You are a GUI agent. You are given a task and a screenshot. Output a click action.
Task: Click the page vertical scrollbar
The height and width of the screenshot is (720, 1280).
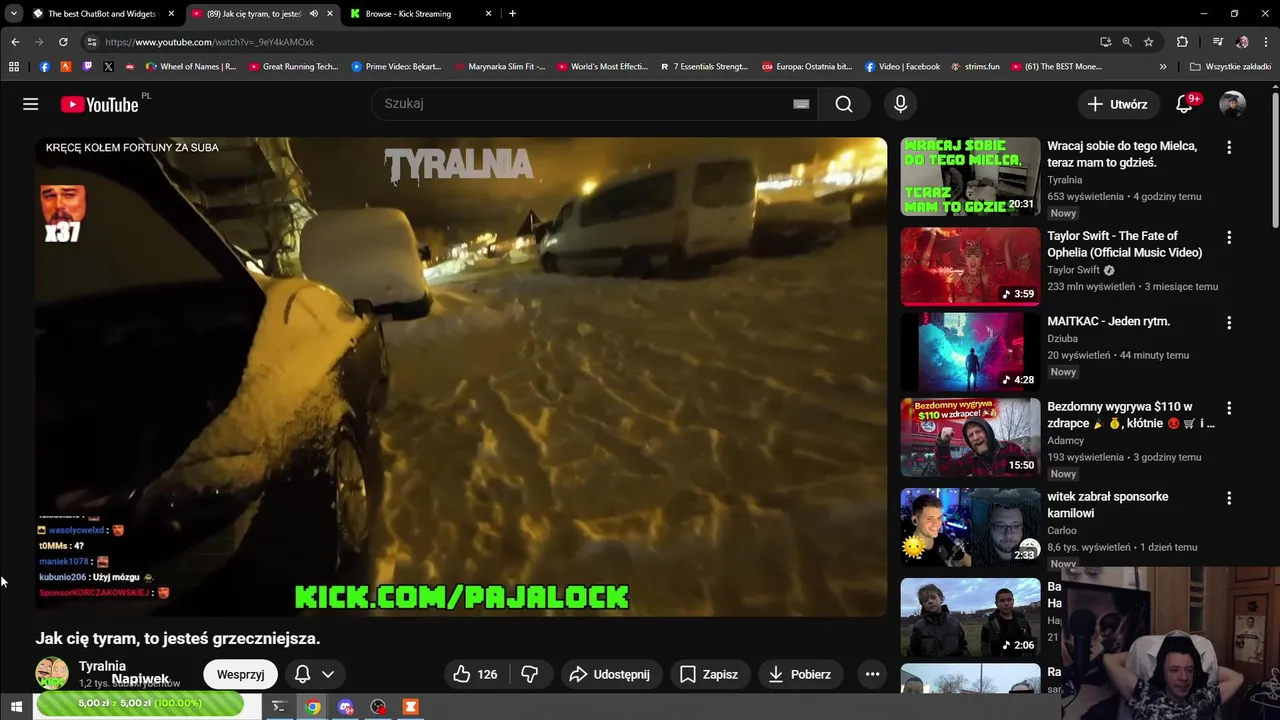[x=1275, y=160]
